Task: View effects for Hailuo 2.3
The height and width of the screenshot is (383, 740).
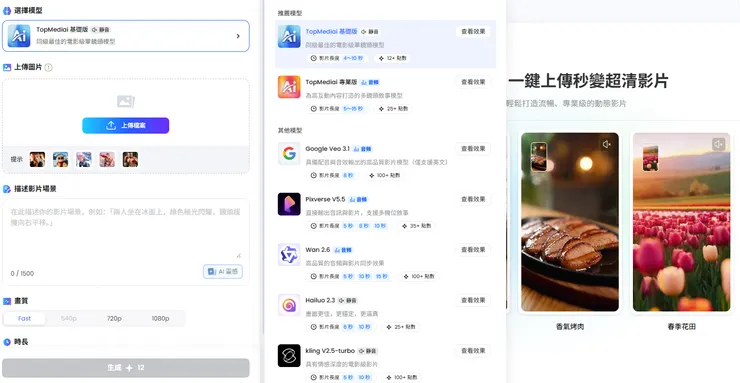Action: [x=473, y=300]
